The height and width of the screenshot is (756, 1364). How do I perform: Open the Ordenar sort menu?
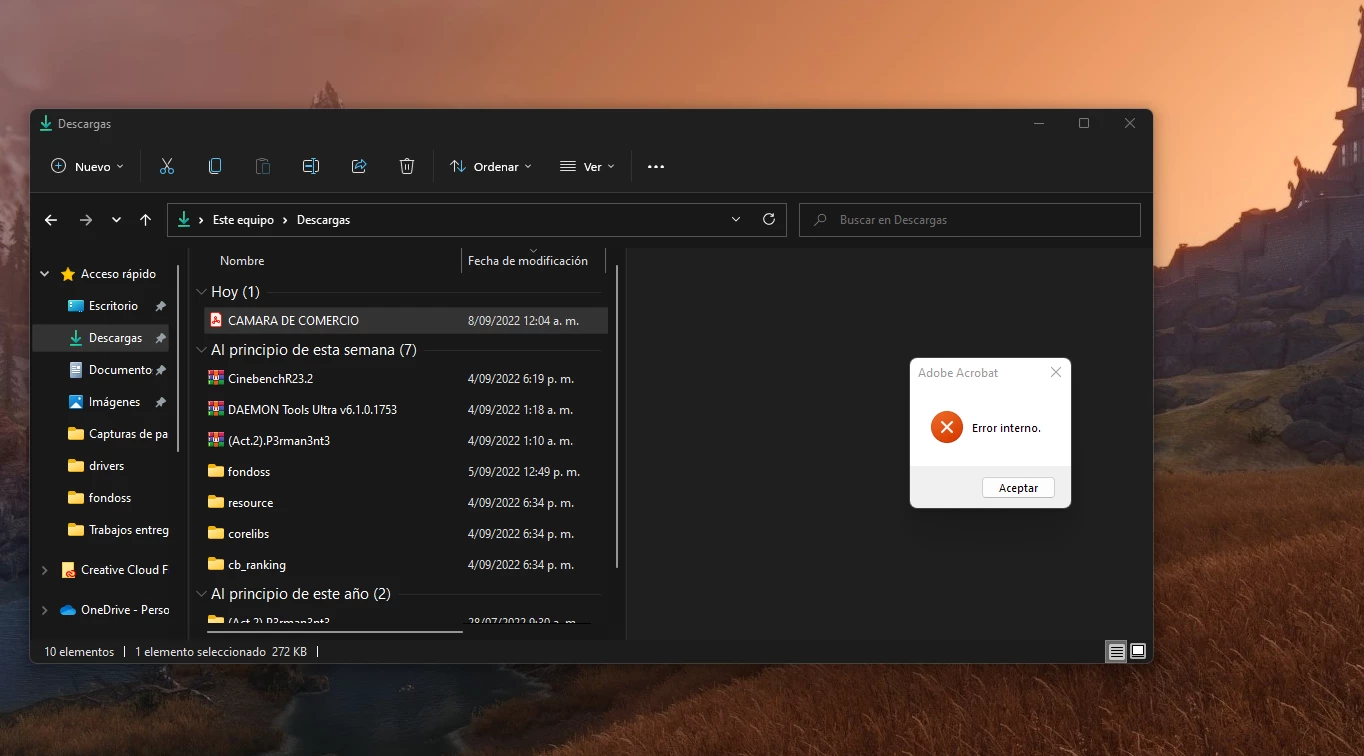click(x=491, y=166)
